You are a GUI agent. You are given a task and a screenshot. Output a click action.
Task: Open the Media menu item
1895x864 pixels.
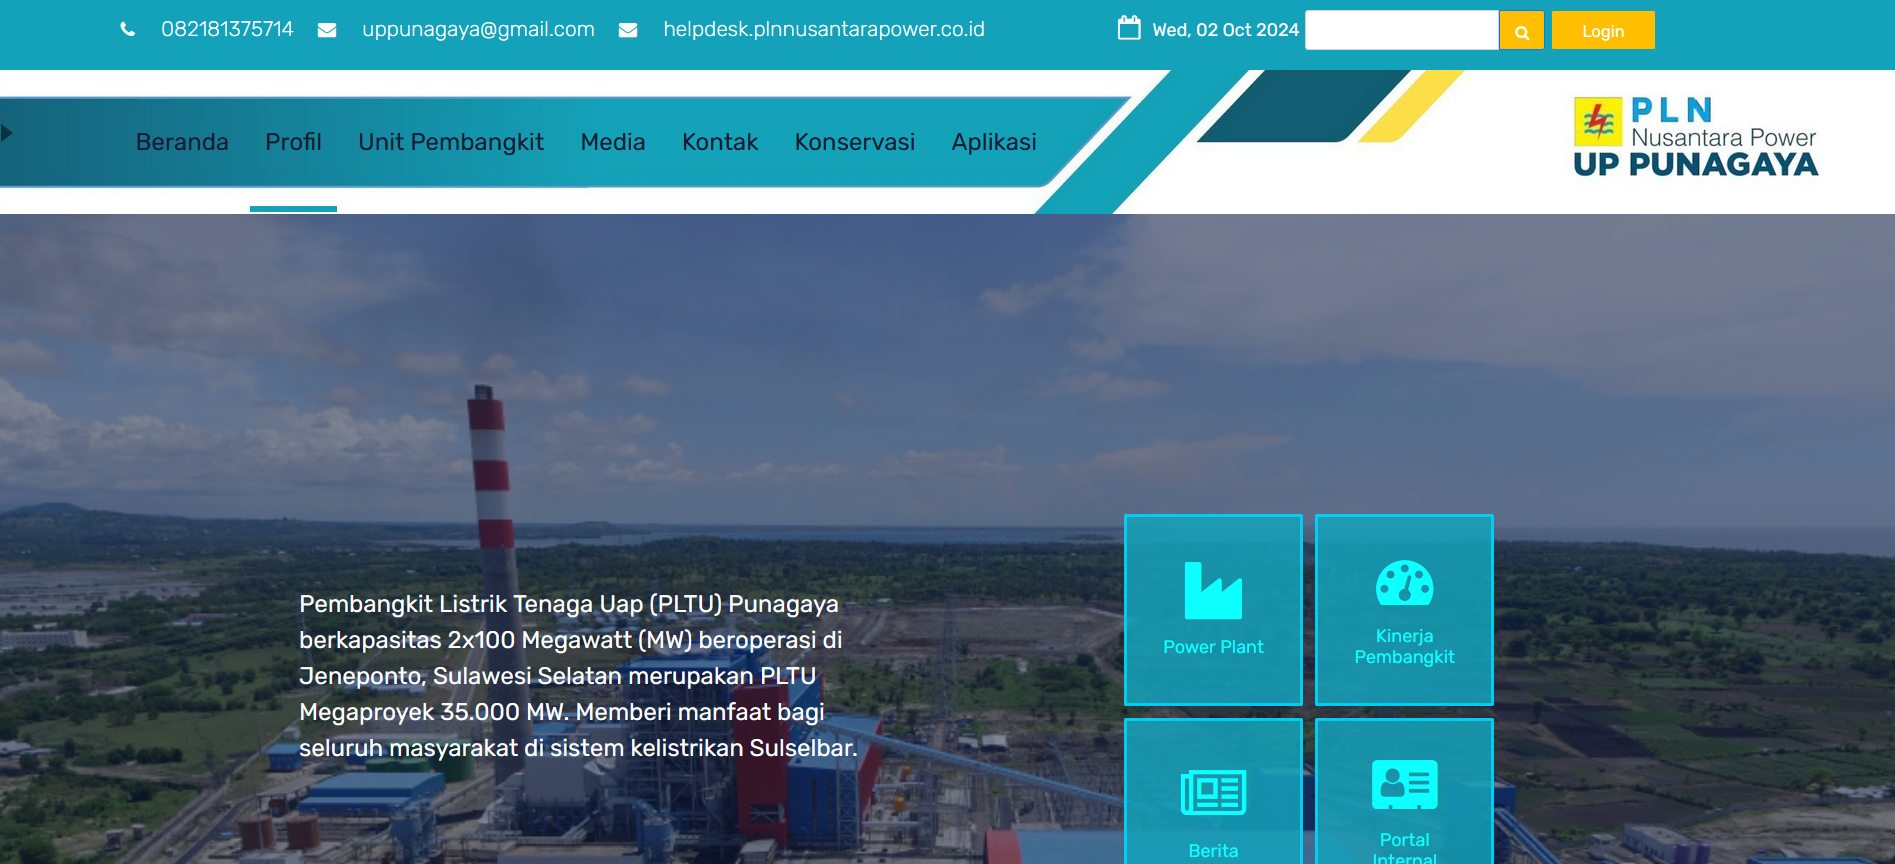click(x=613, y=142)
